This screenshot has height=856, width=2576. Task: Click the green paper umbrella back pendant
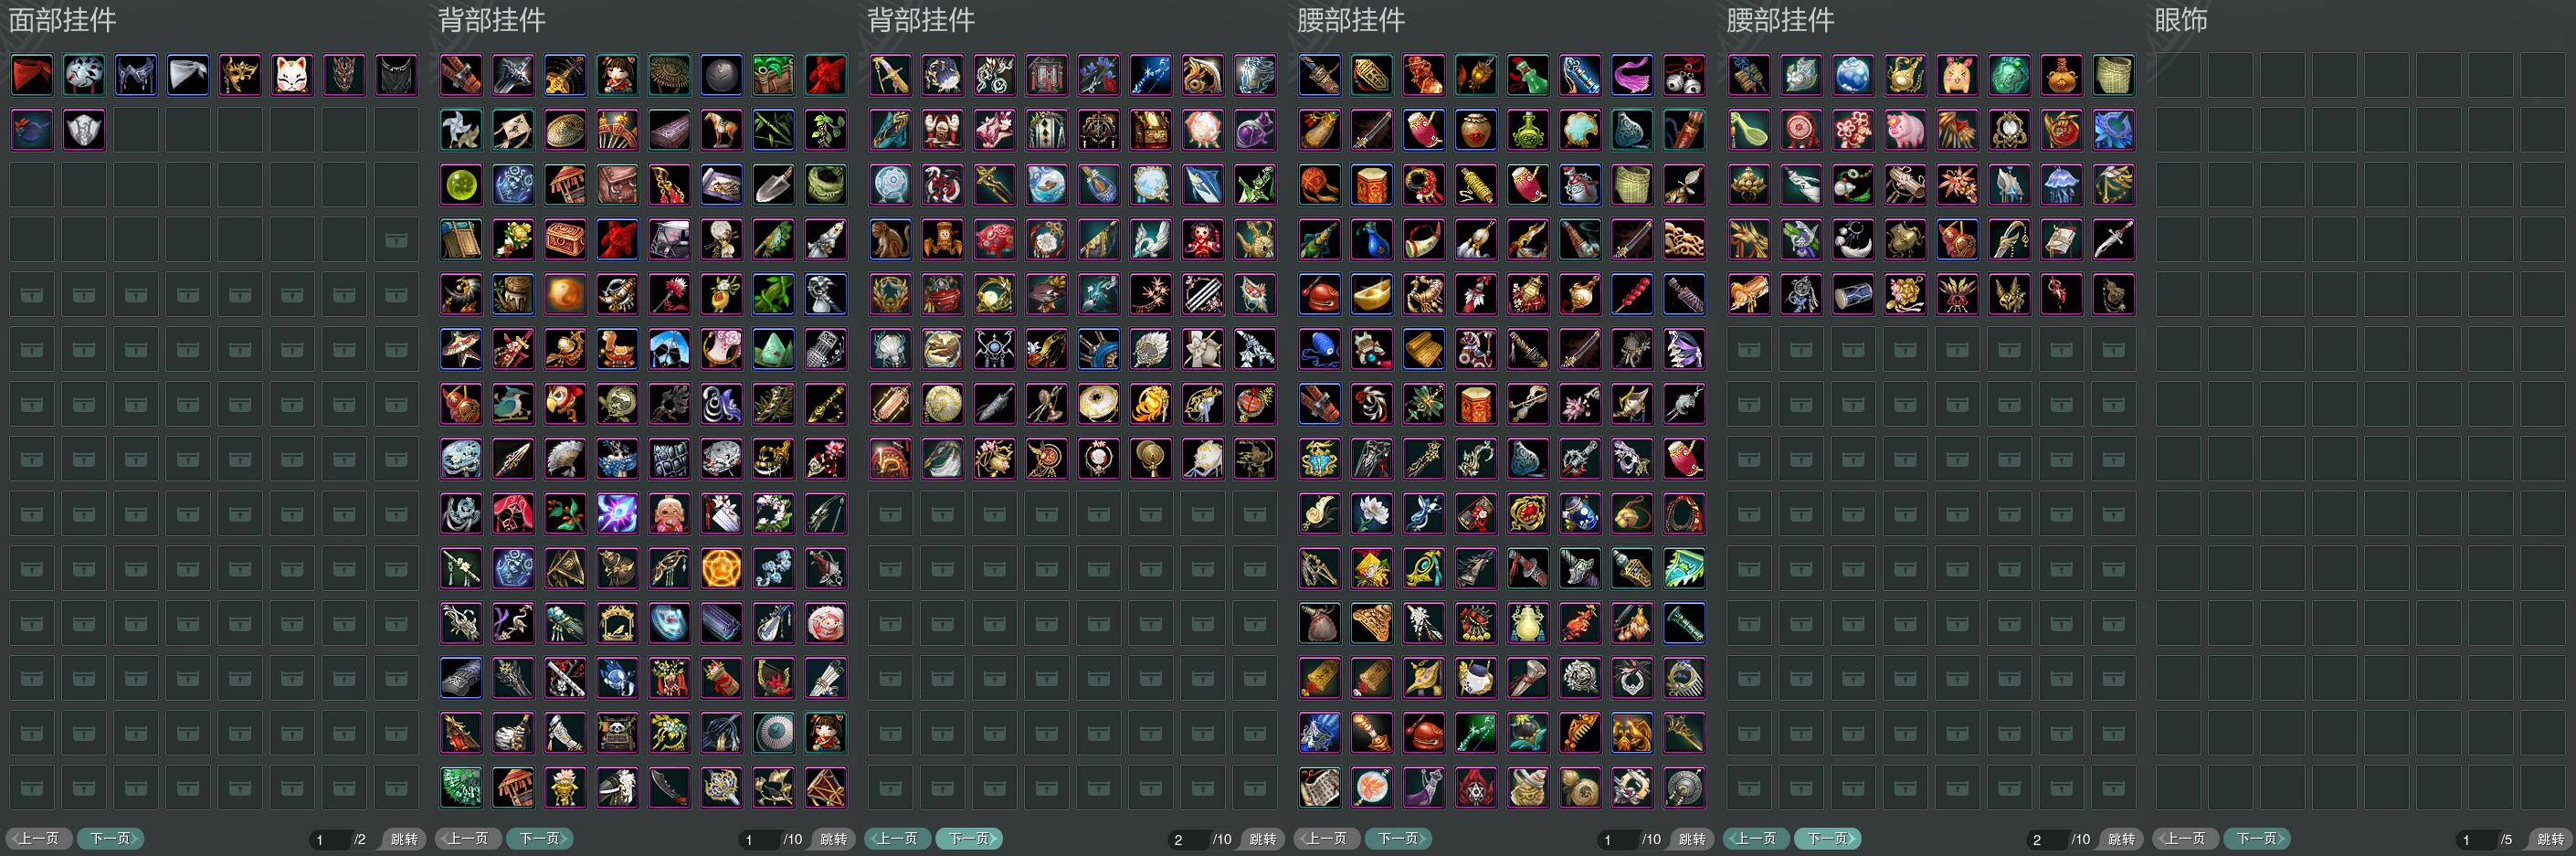tap(461, 788)
